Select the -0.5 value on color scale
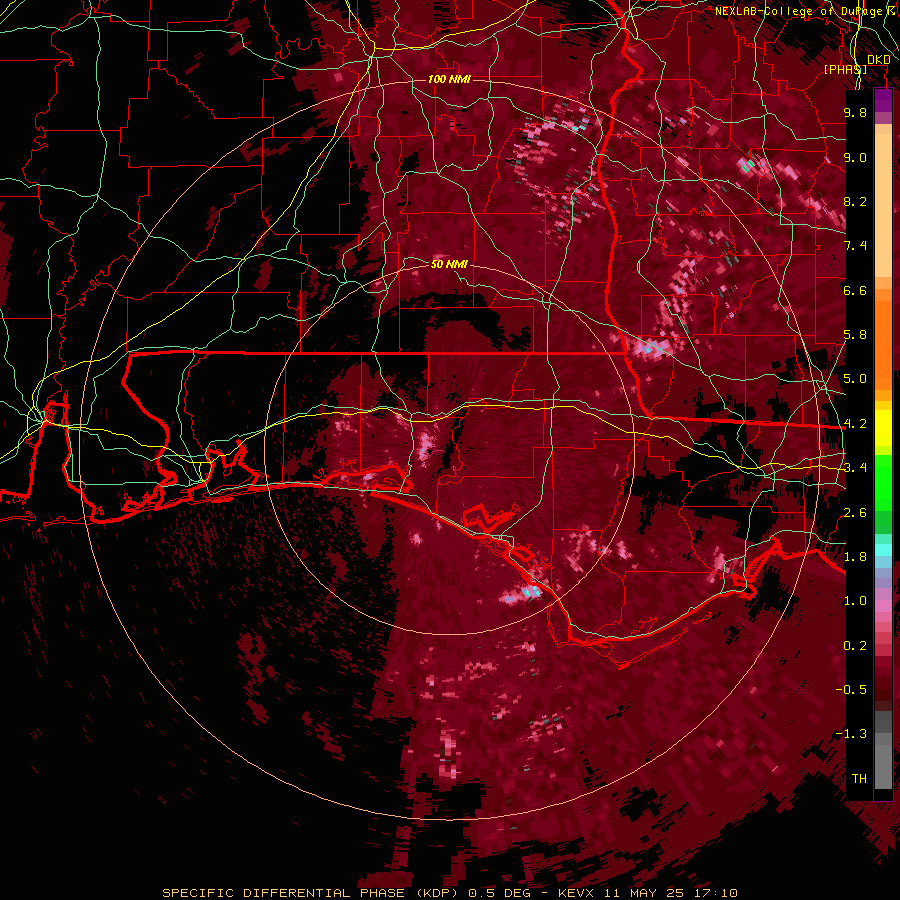Viewport: 900px width, 900px height. click(851, 690)
